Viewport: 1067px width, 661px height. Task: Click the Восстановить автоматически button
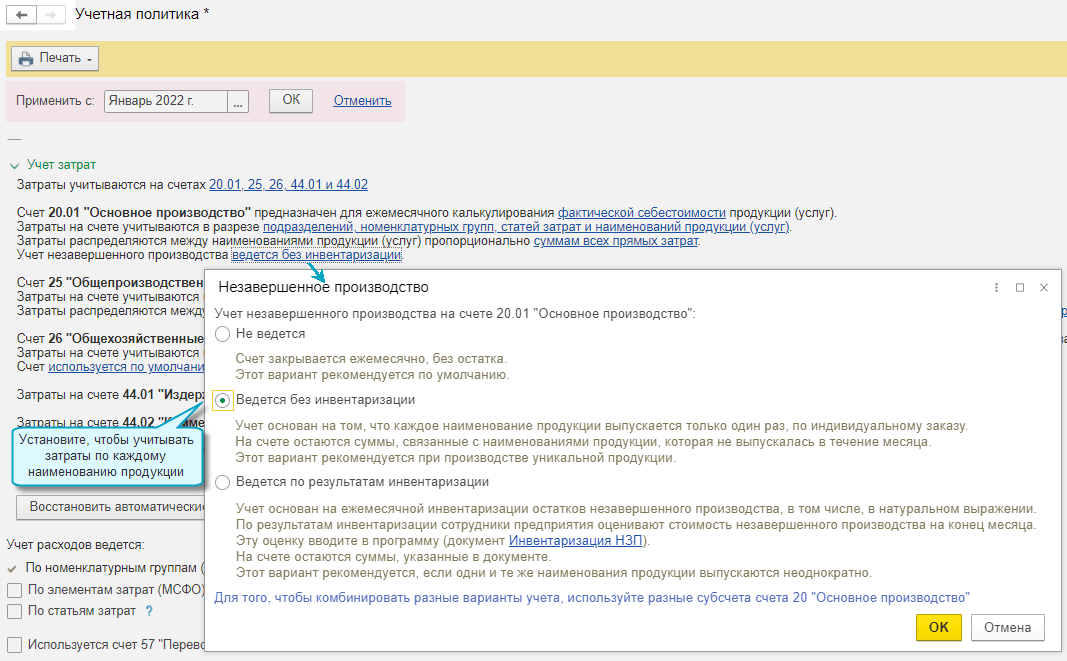(x=111, y=507)
